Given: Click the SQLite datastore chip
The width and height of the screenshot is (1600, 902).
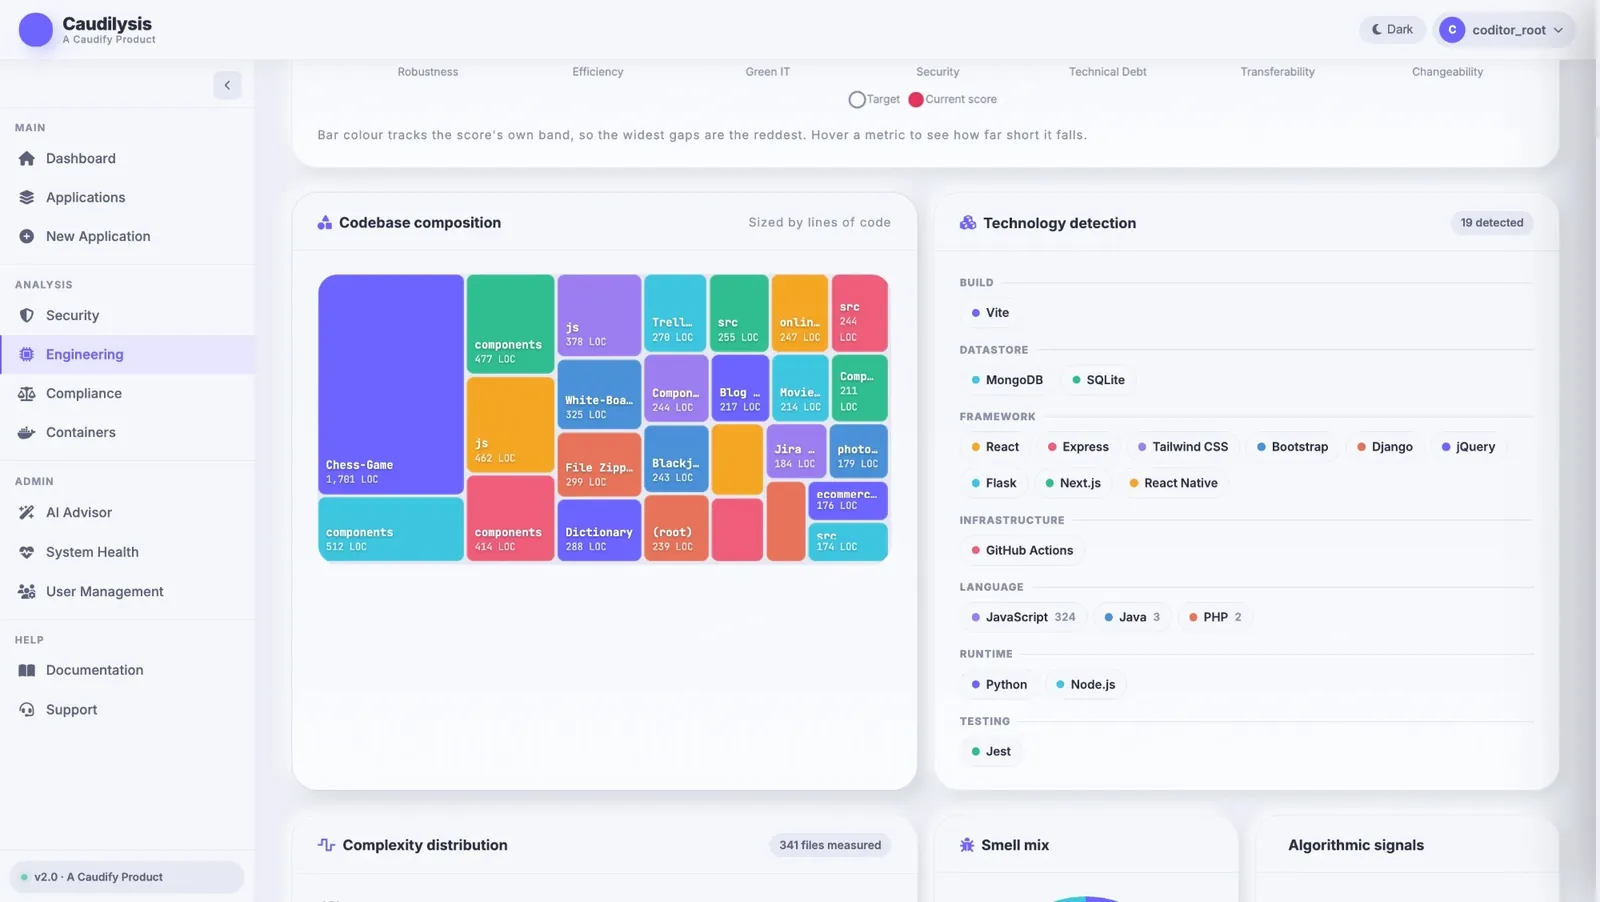Looking at the screenshot, I should click(x=1098, y=380).
